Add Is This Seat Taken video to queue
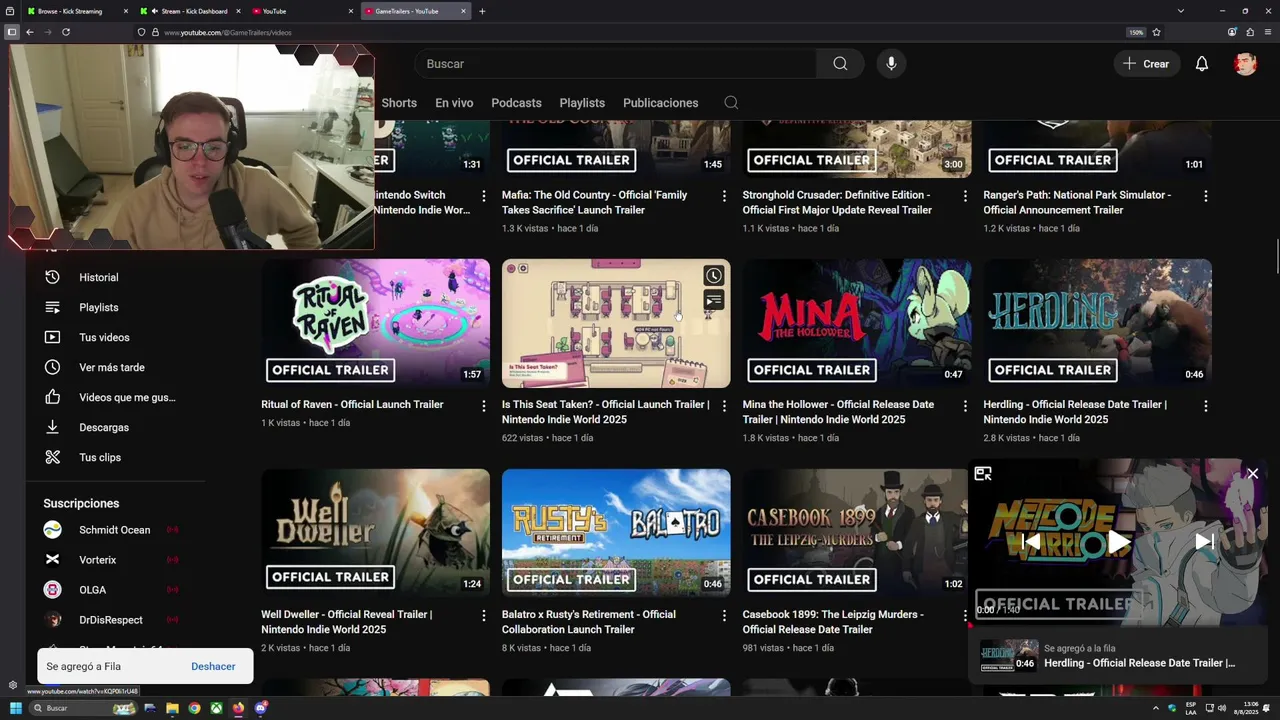Viewport: 1280px width, 720px height. point(713,300)
